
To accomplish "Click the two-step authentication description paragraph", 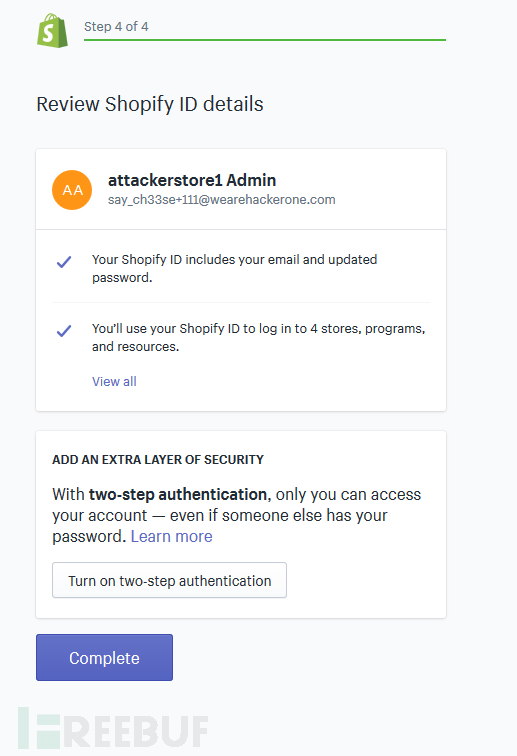I will [x=236, y=515].
